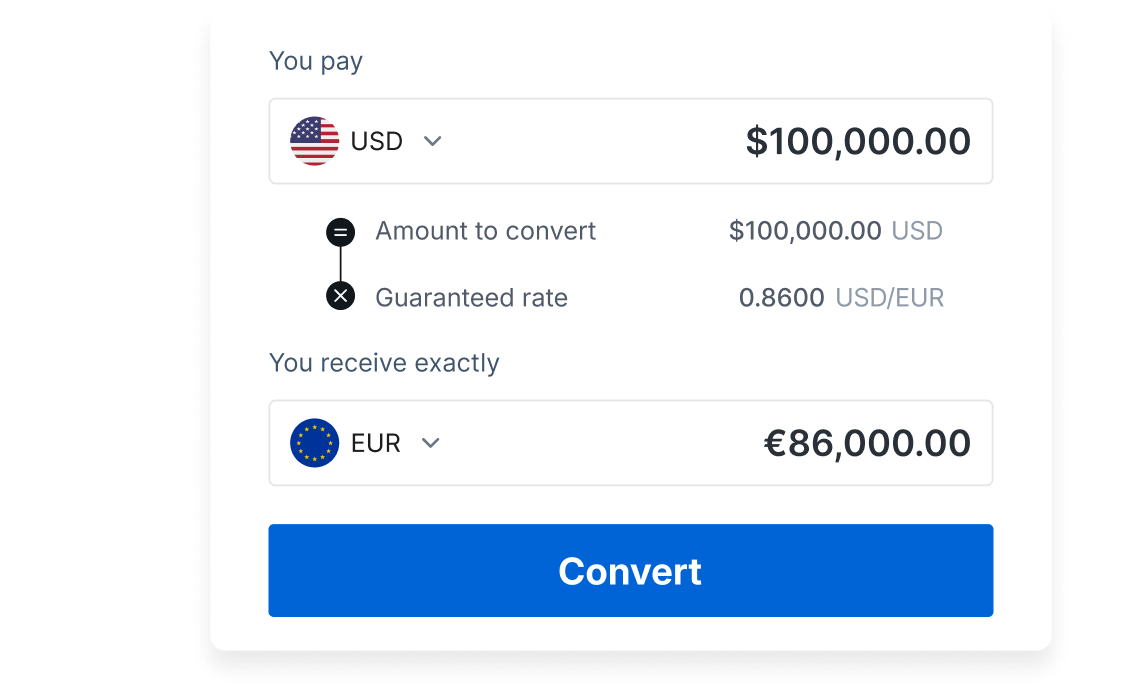Click the 0.8600 rate value
Viewport: 1124px width, 691px height.
(781, 297)
